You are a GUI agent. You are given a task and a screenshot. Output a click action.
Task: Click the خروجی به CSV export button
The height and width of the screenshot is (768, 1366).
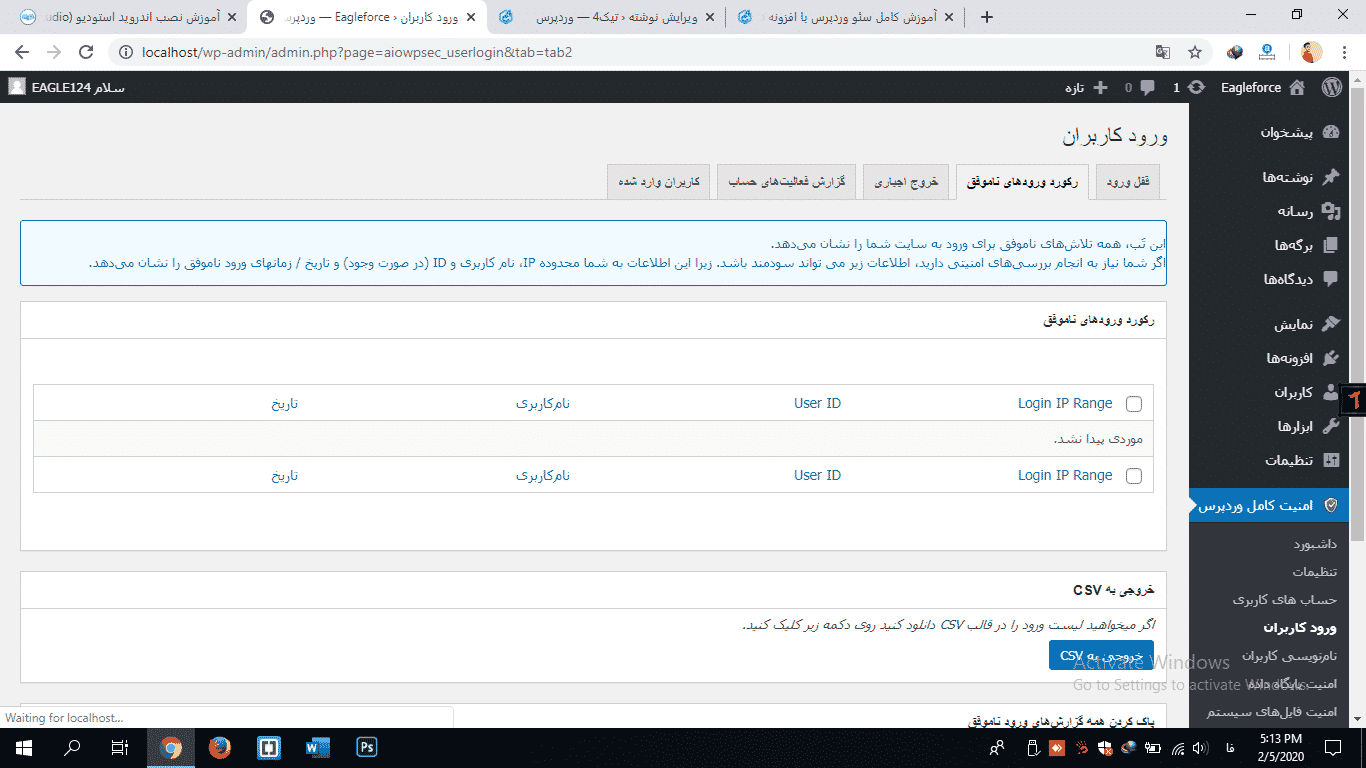pos(1101,656)
